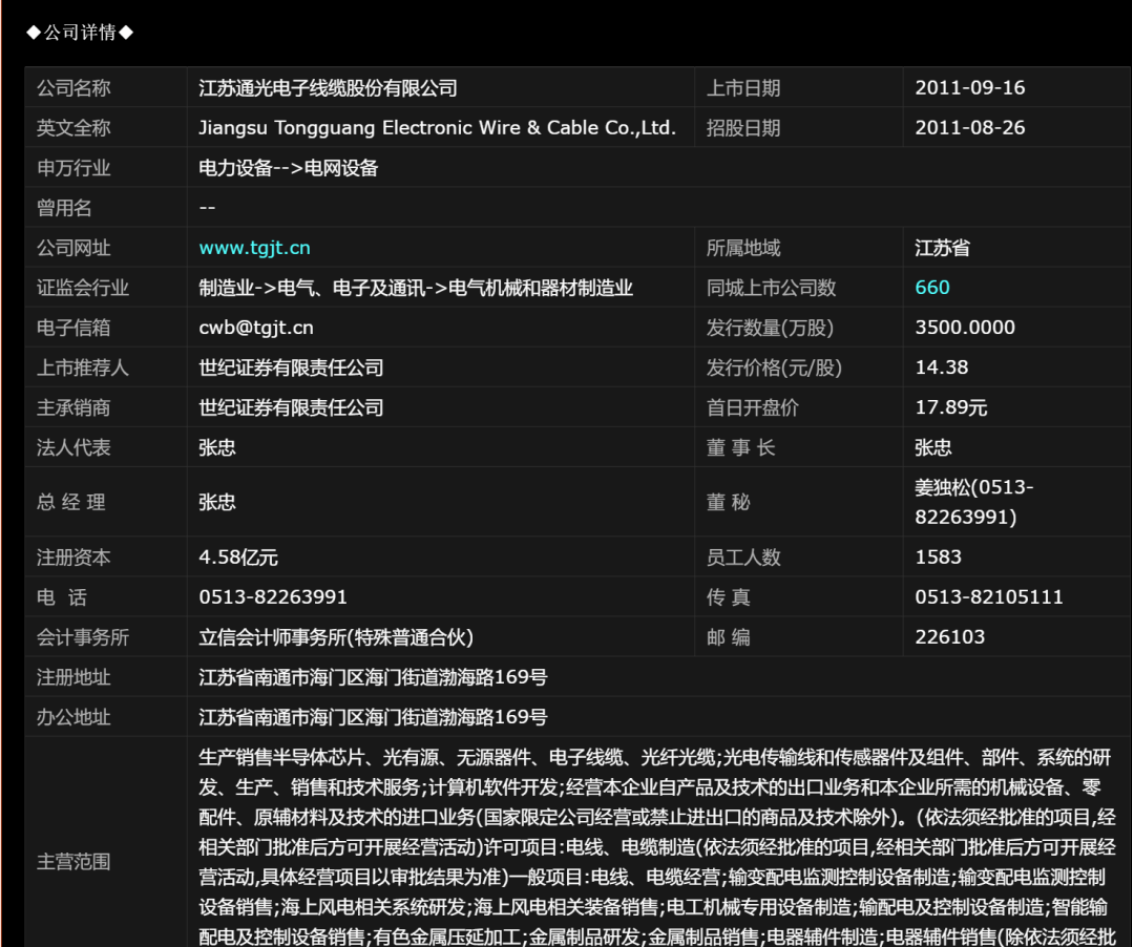Select the company name 江苏通光电子线缆股份有限公司

(x=328, y=88)
